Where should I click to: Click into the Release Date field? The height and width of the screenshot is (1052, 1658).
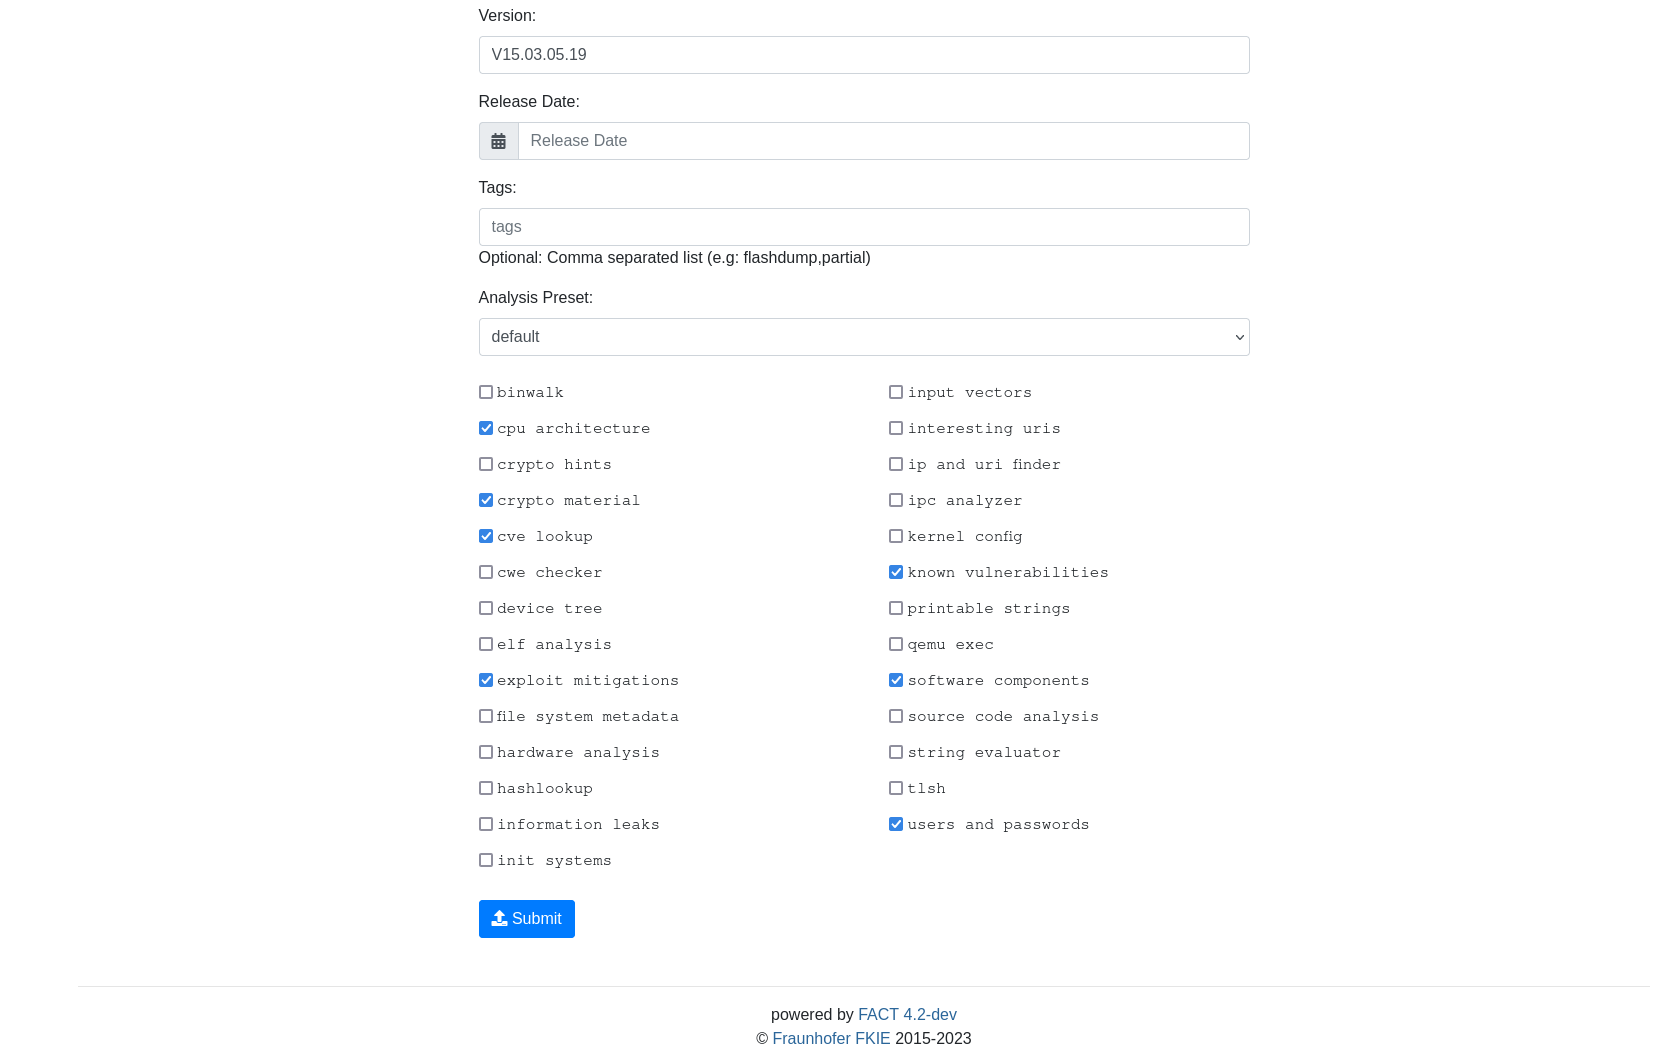pyautogui.click(x=882, y=141)
